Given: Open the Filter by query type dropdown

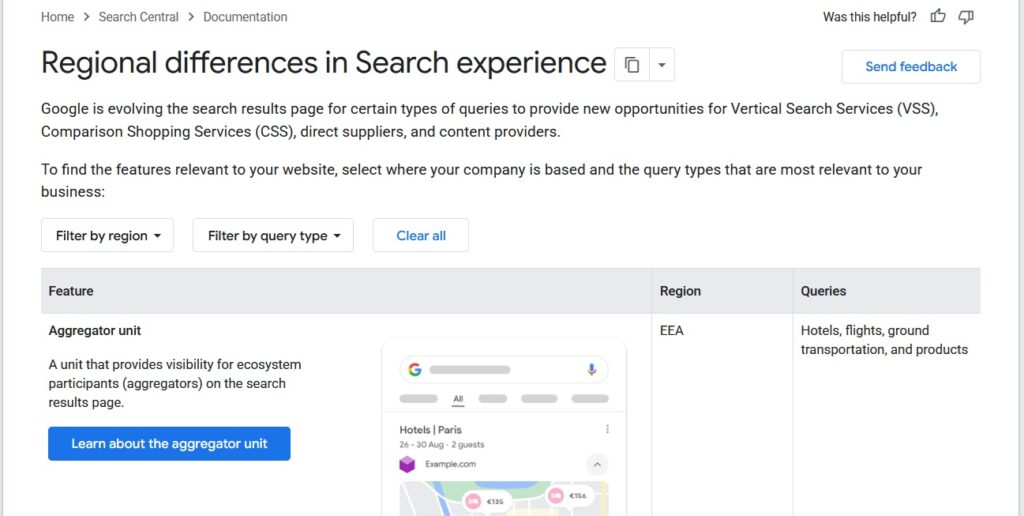Looking at the screenshot, I should tap(273, 235).
